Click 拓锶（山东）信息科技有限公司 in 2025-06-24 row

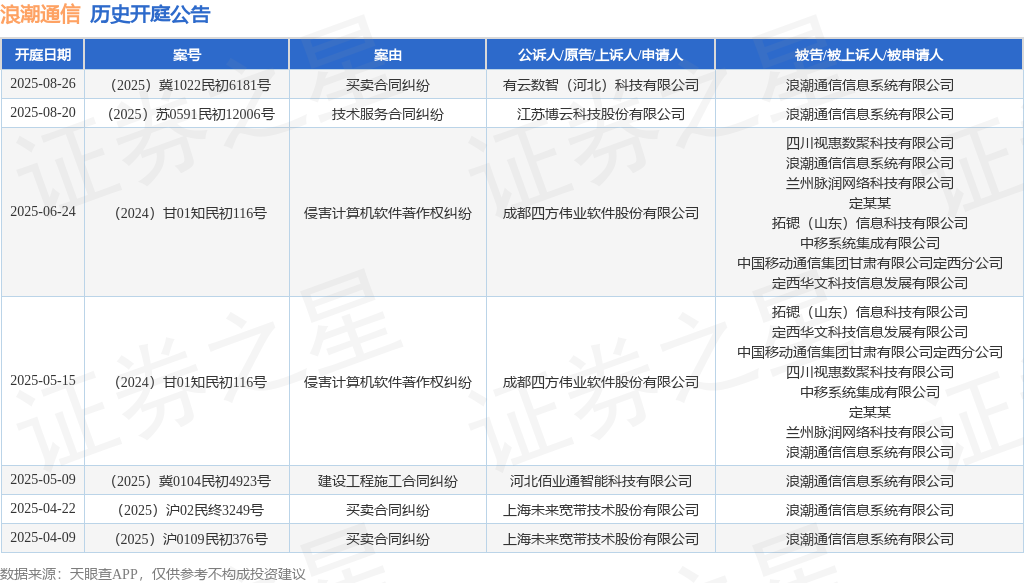870,223
